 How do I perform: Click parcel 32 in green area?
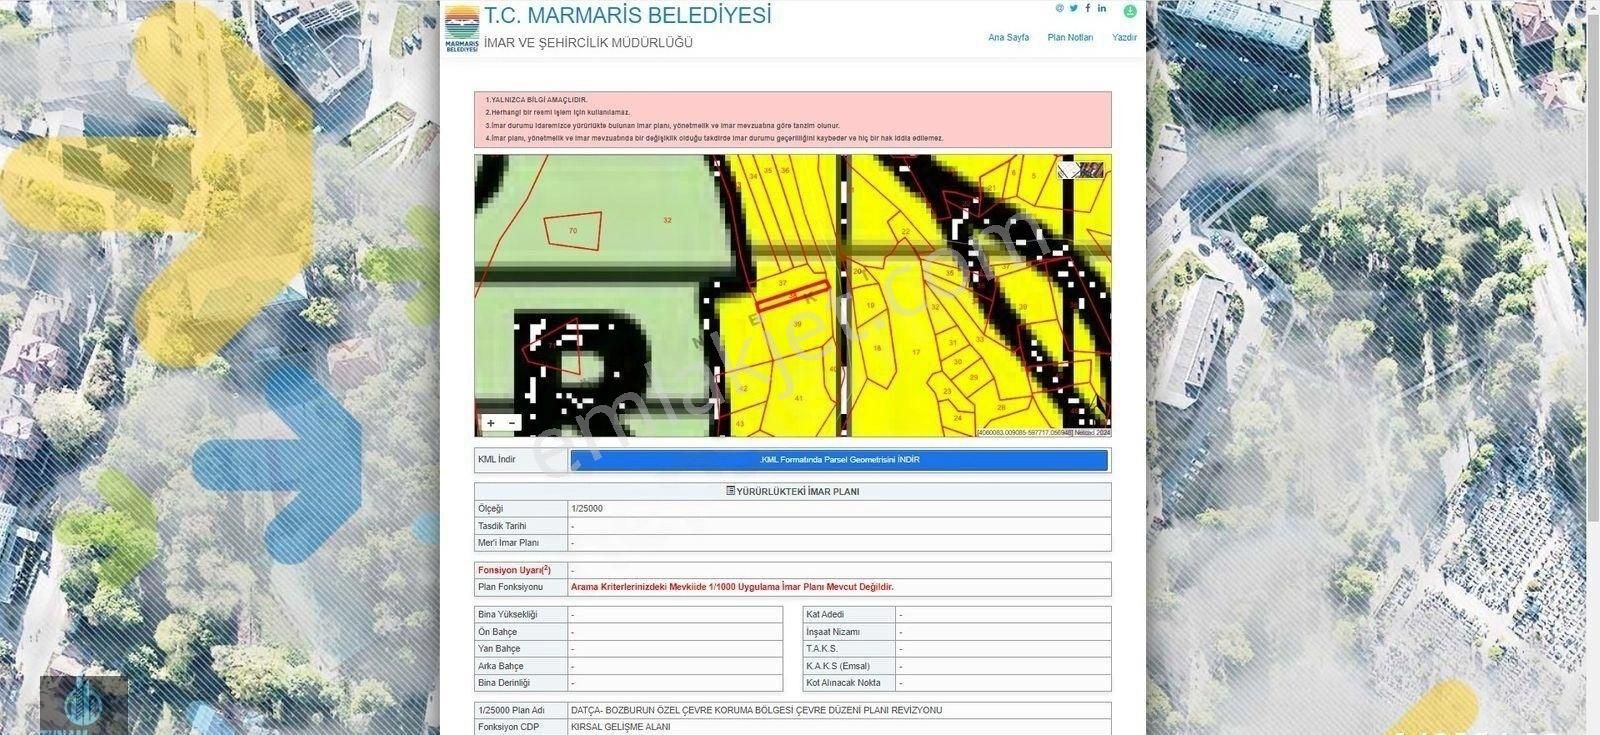[667, 220]
